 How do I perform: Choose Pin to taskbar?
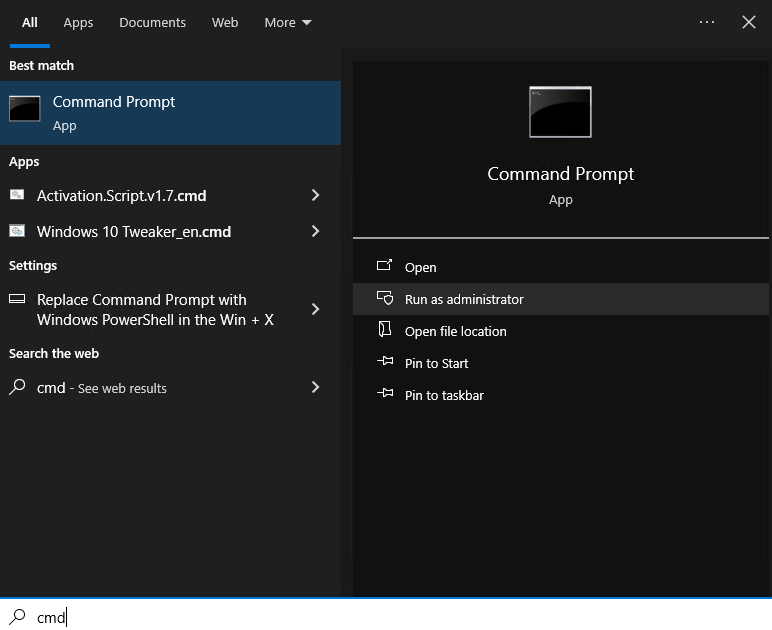561,395
